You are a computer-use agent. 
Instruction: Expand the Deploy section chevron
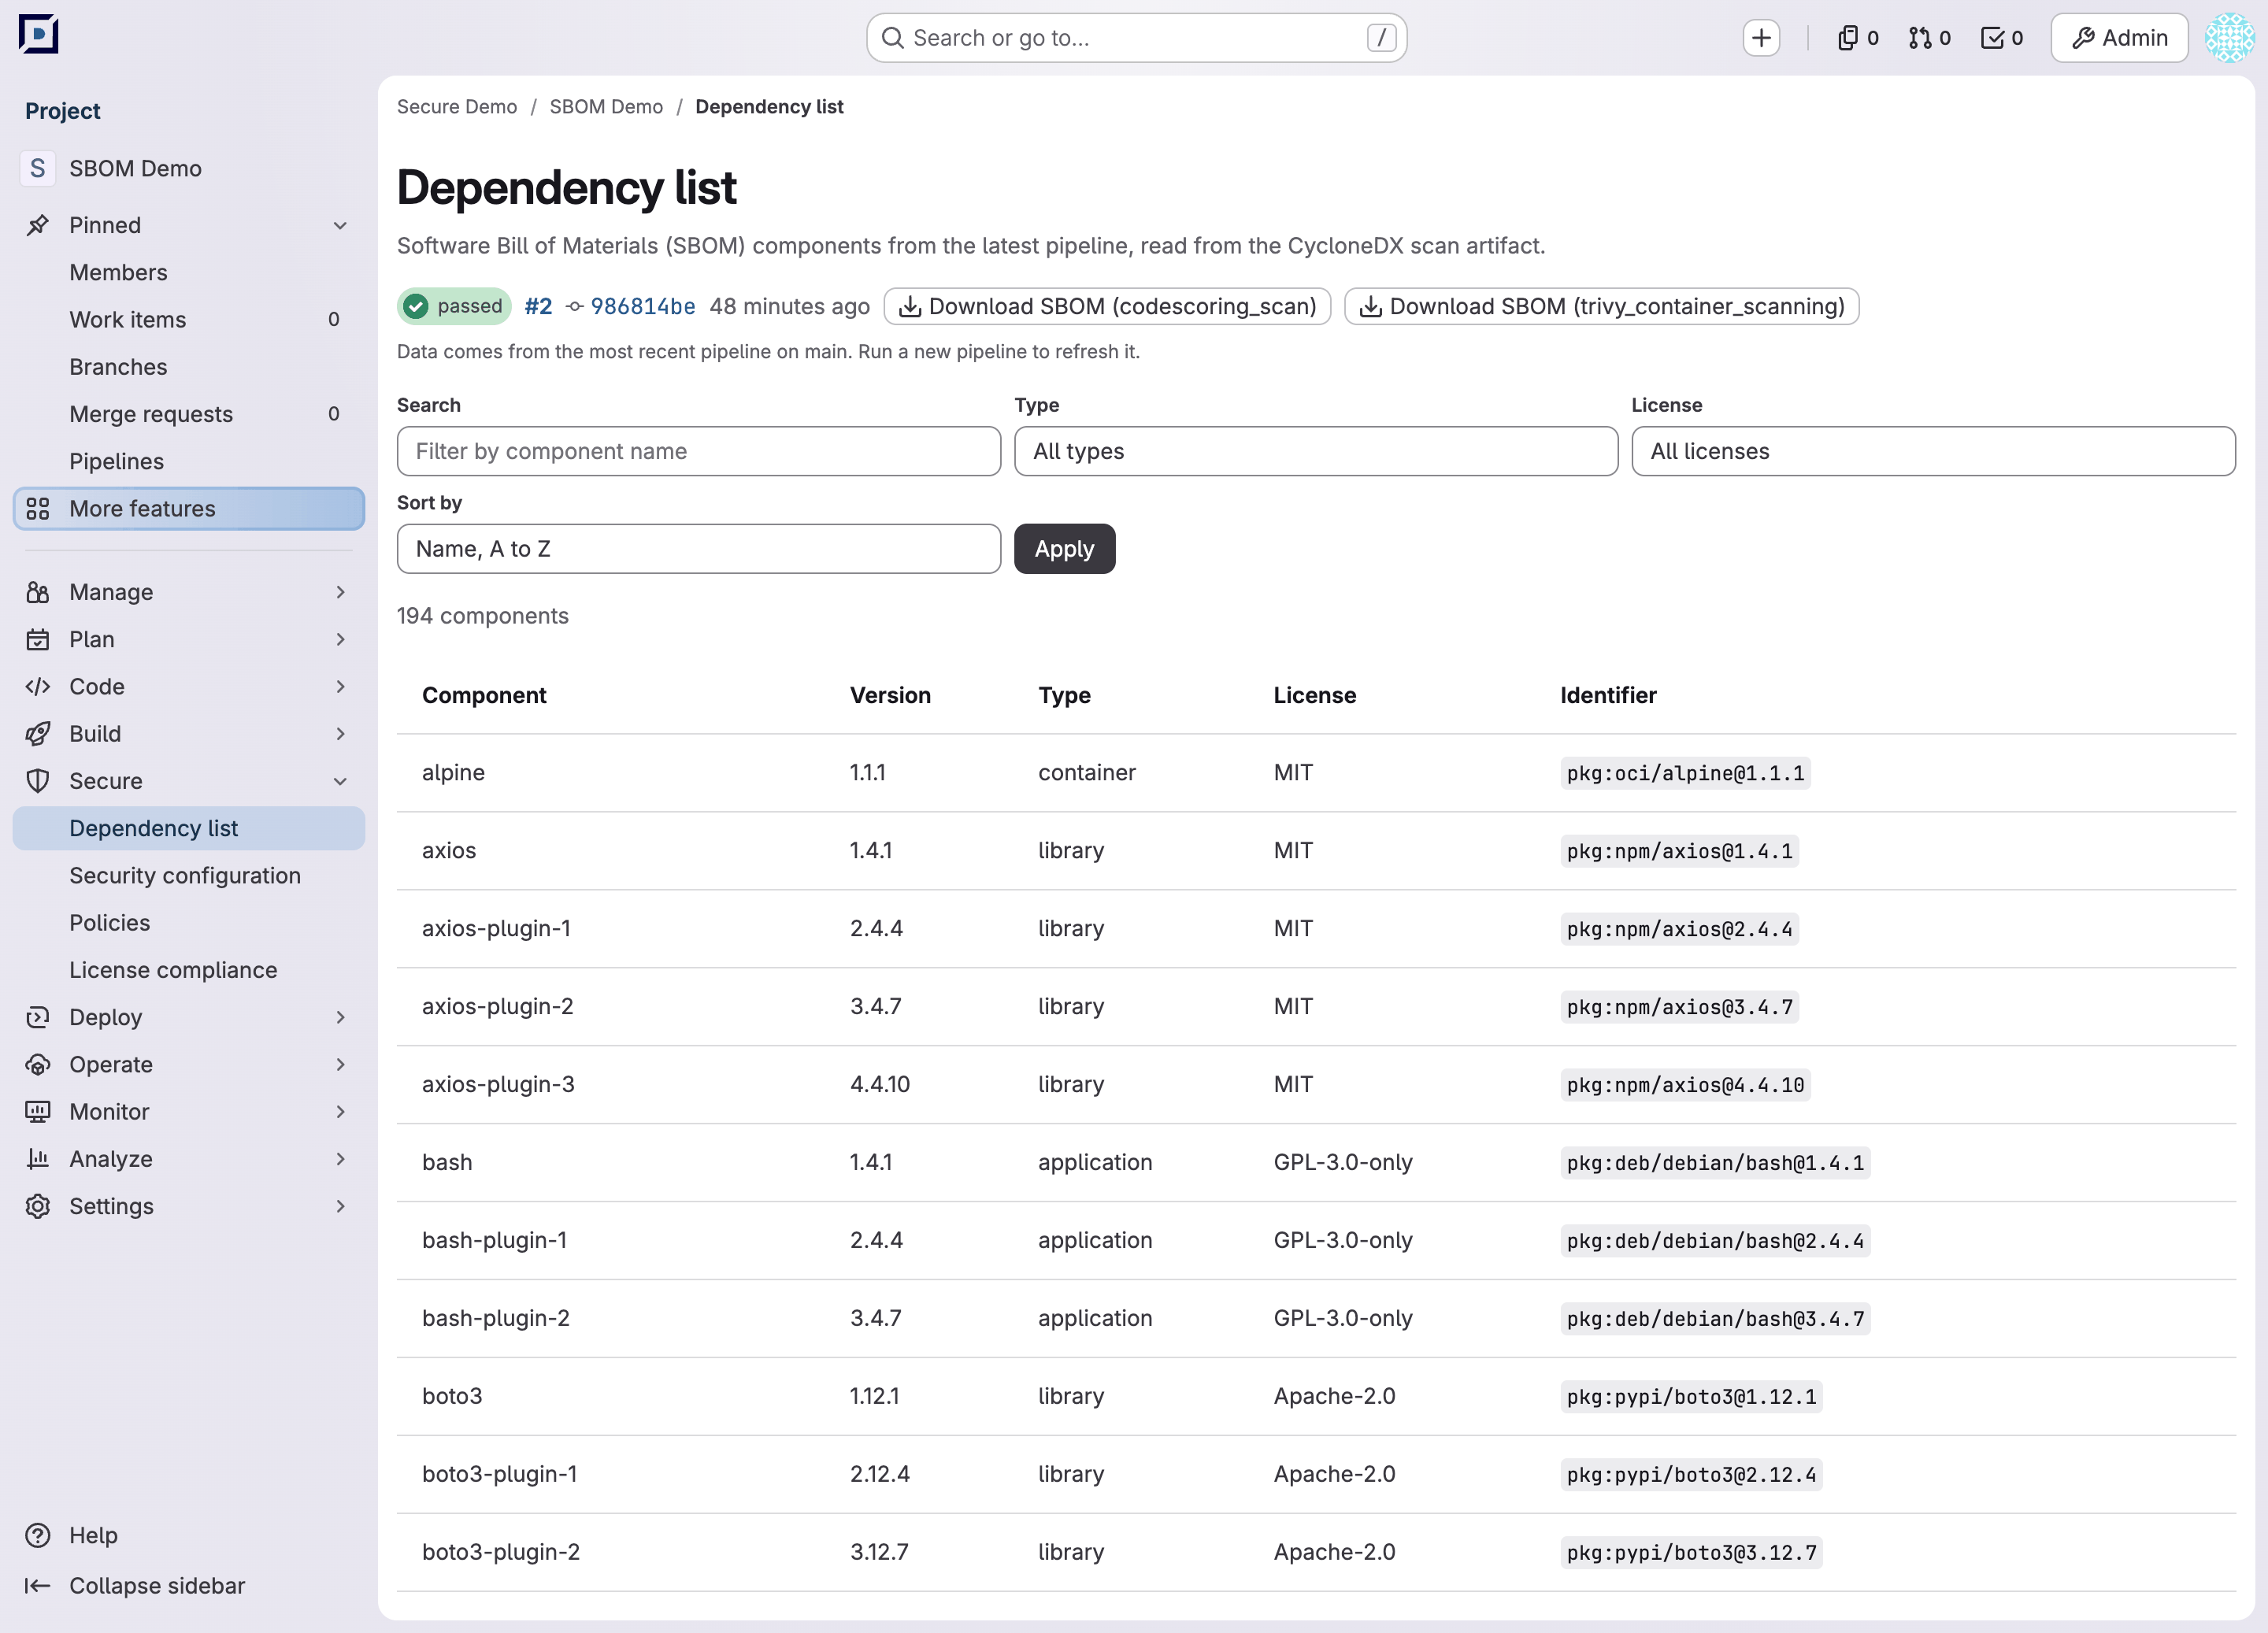[340, 1017]
